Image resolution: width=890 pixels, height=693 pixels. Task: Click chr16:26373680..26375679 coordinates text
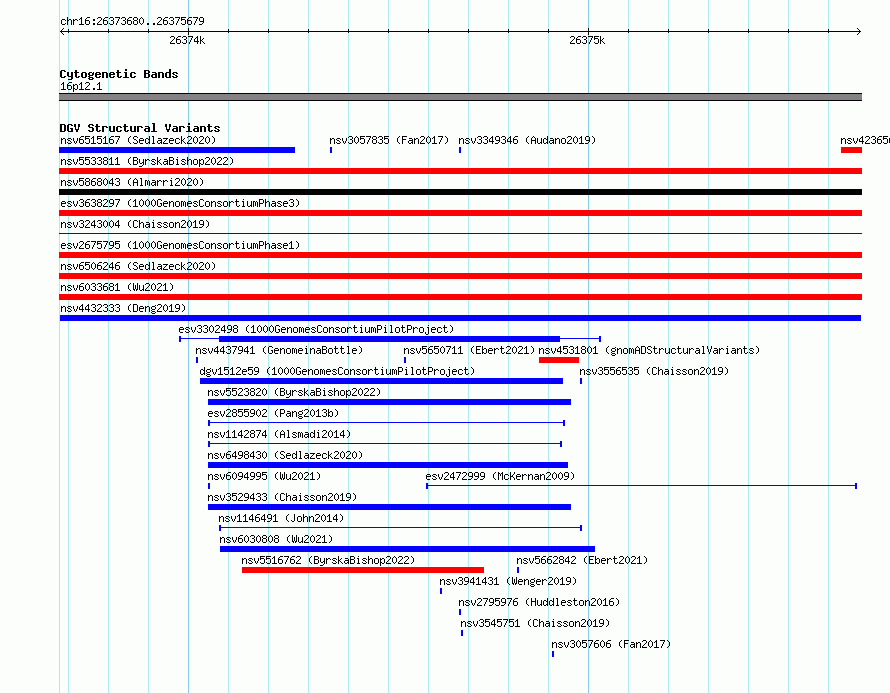click(x=132, y=21)
